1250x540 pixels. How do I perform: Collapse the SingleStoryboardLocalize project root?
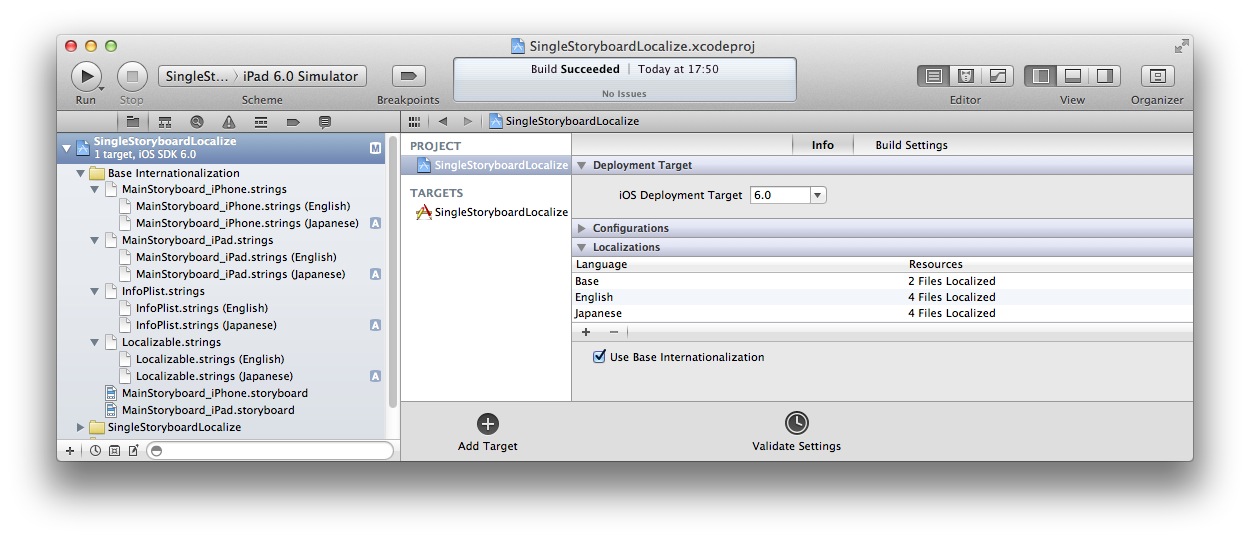pos(67,148)
